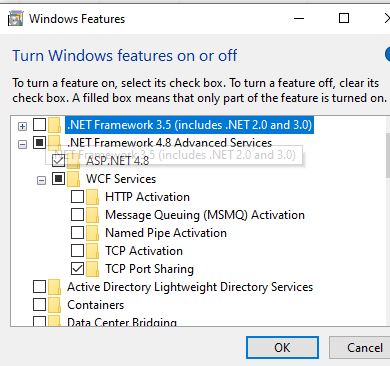Image resolution: width=390 pixels, height=366 pixels.
Task: Click the folder icon next to TCP Activation
Action: pyautogui.click(x=93, y=251)
